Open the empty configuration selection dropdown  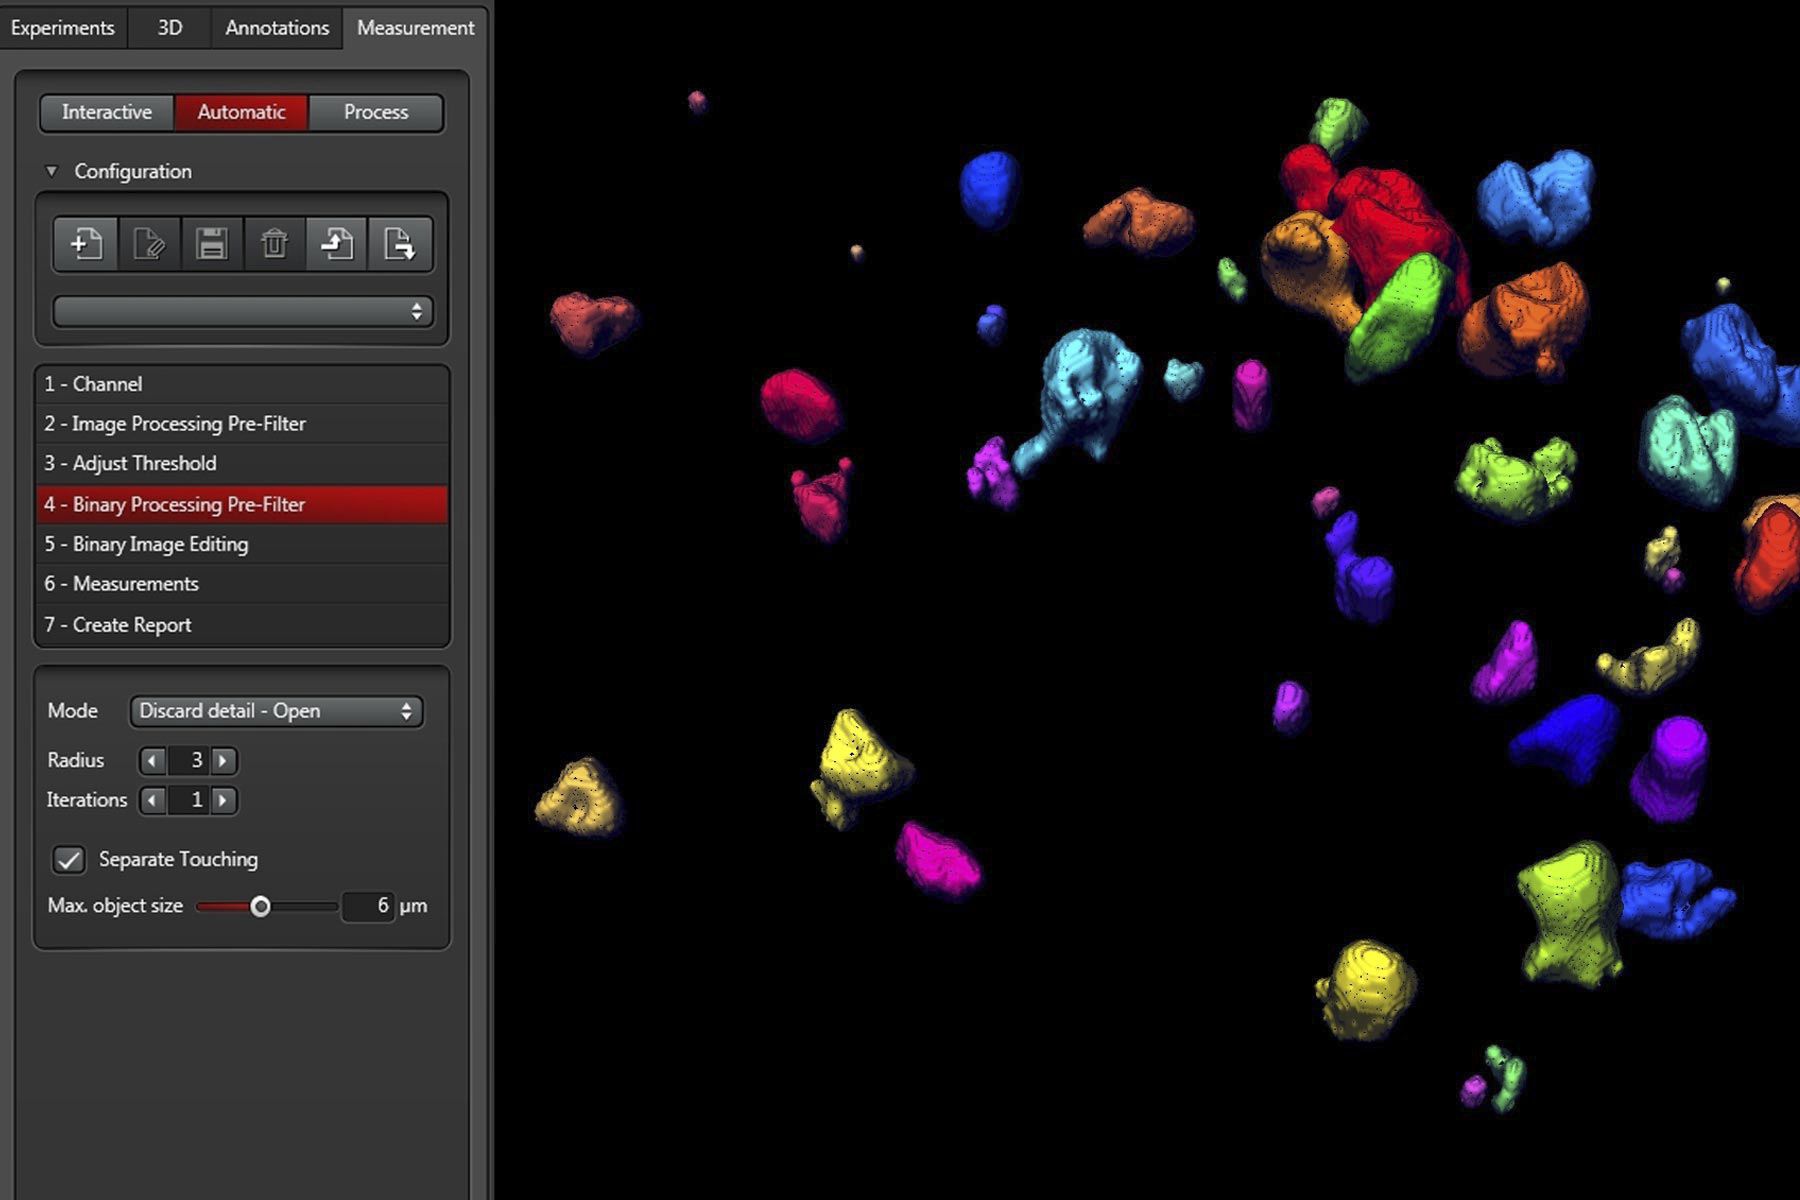pyautogui.click(x=242, y=312)
